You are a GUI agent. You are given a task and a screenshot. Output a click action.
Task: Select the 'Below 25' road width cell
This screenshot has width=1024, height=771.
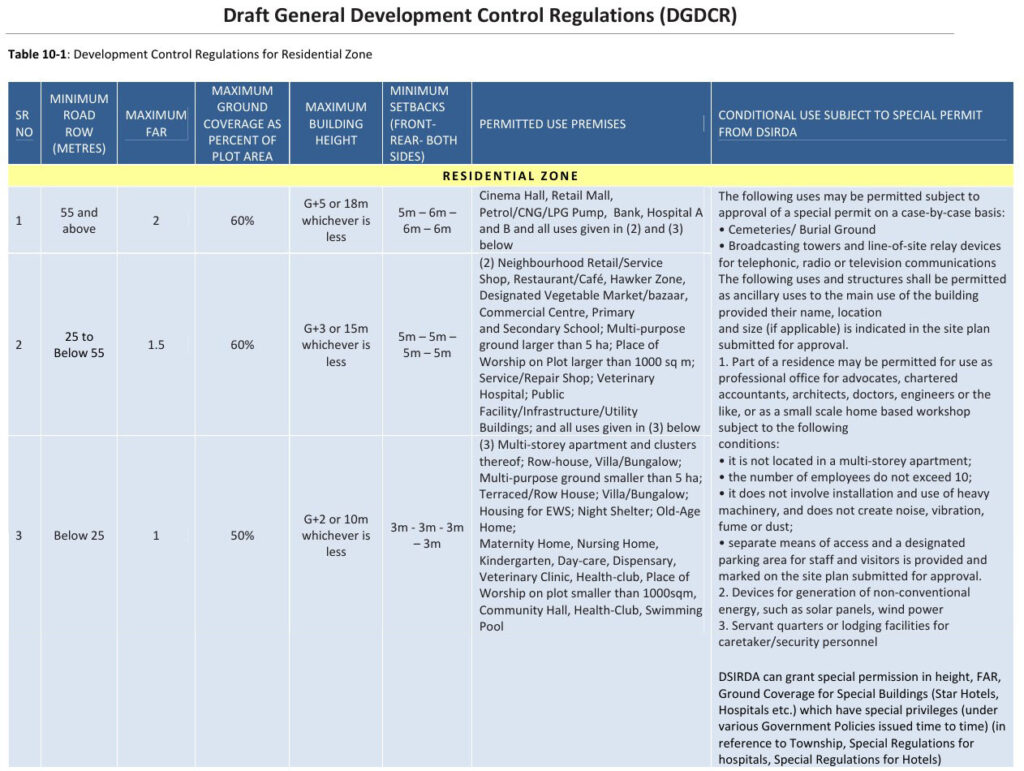[x=79, y=535]
